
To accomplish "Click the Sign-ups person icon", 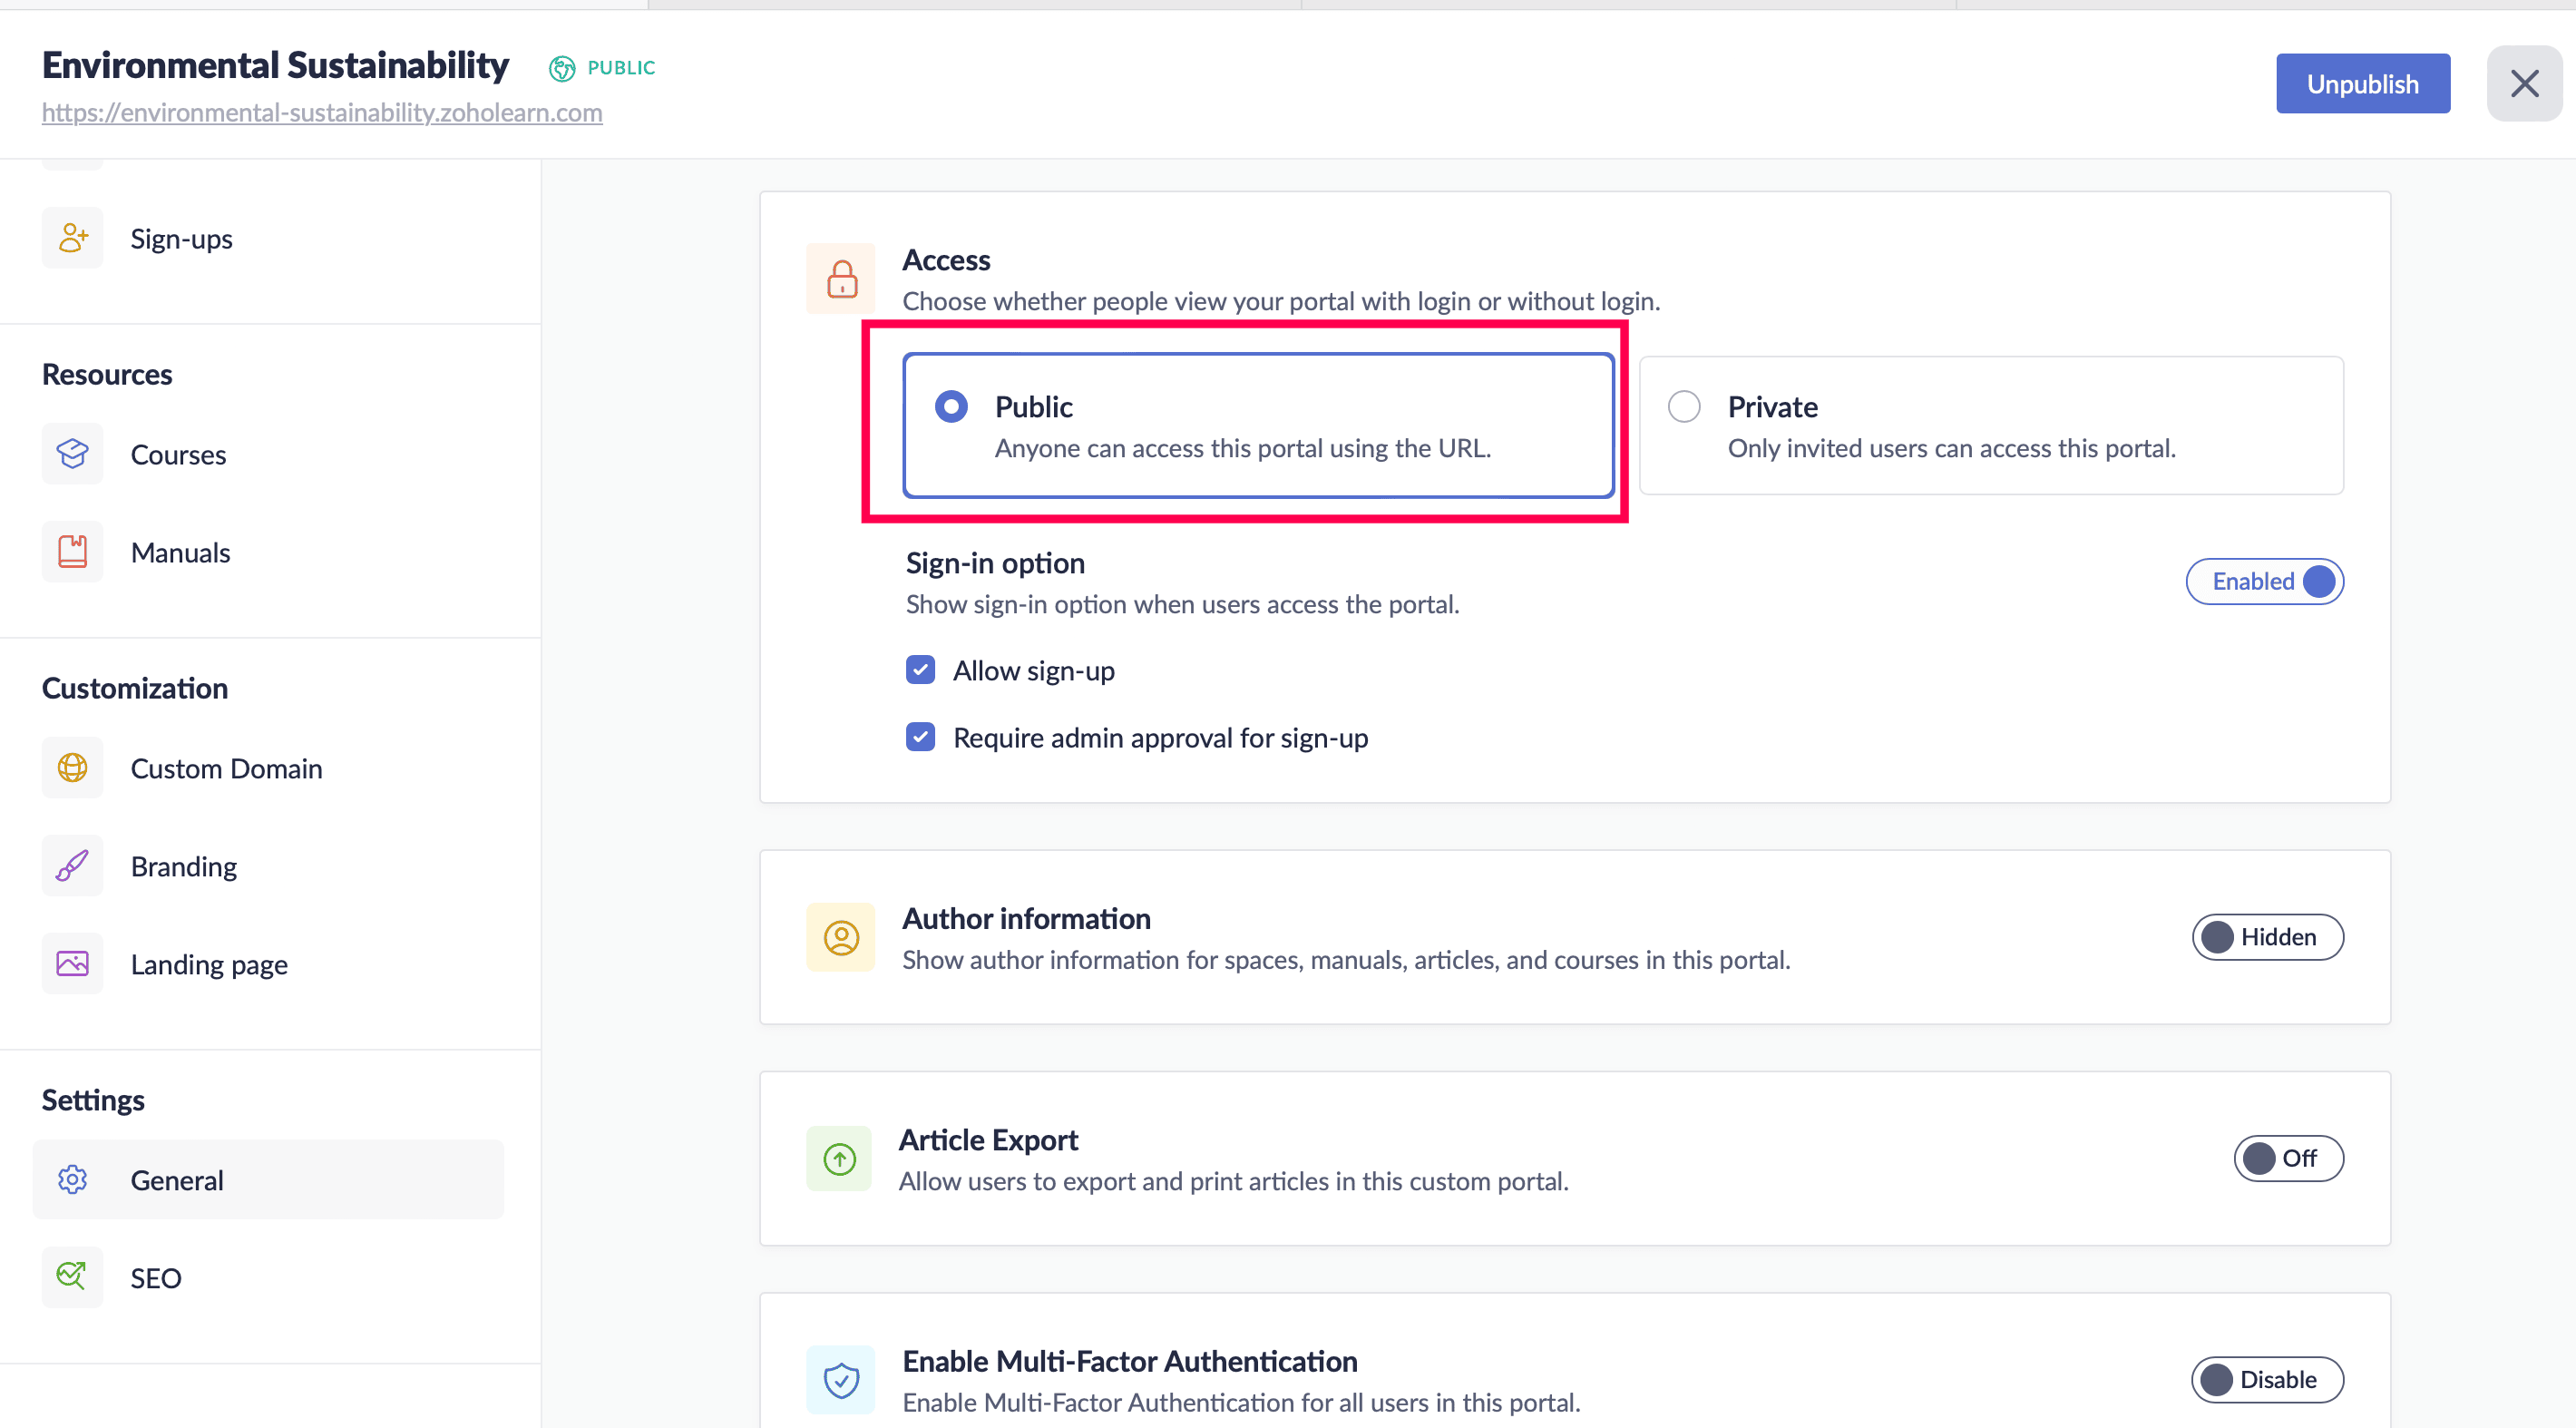I will tap(72, 238).
